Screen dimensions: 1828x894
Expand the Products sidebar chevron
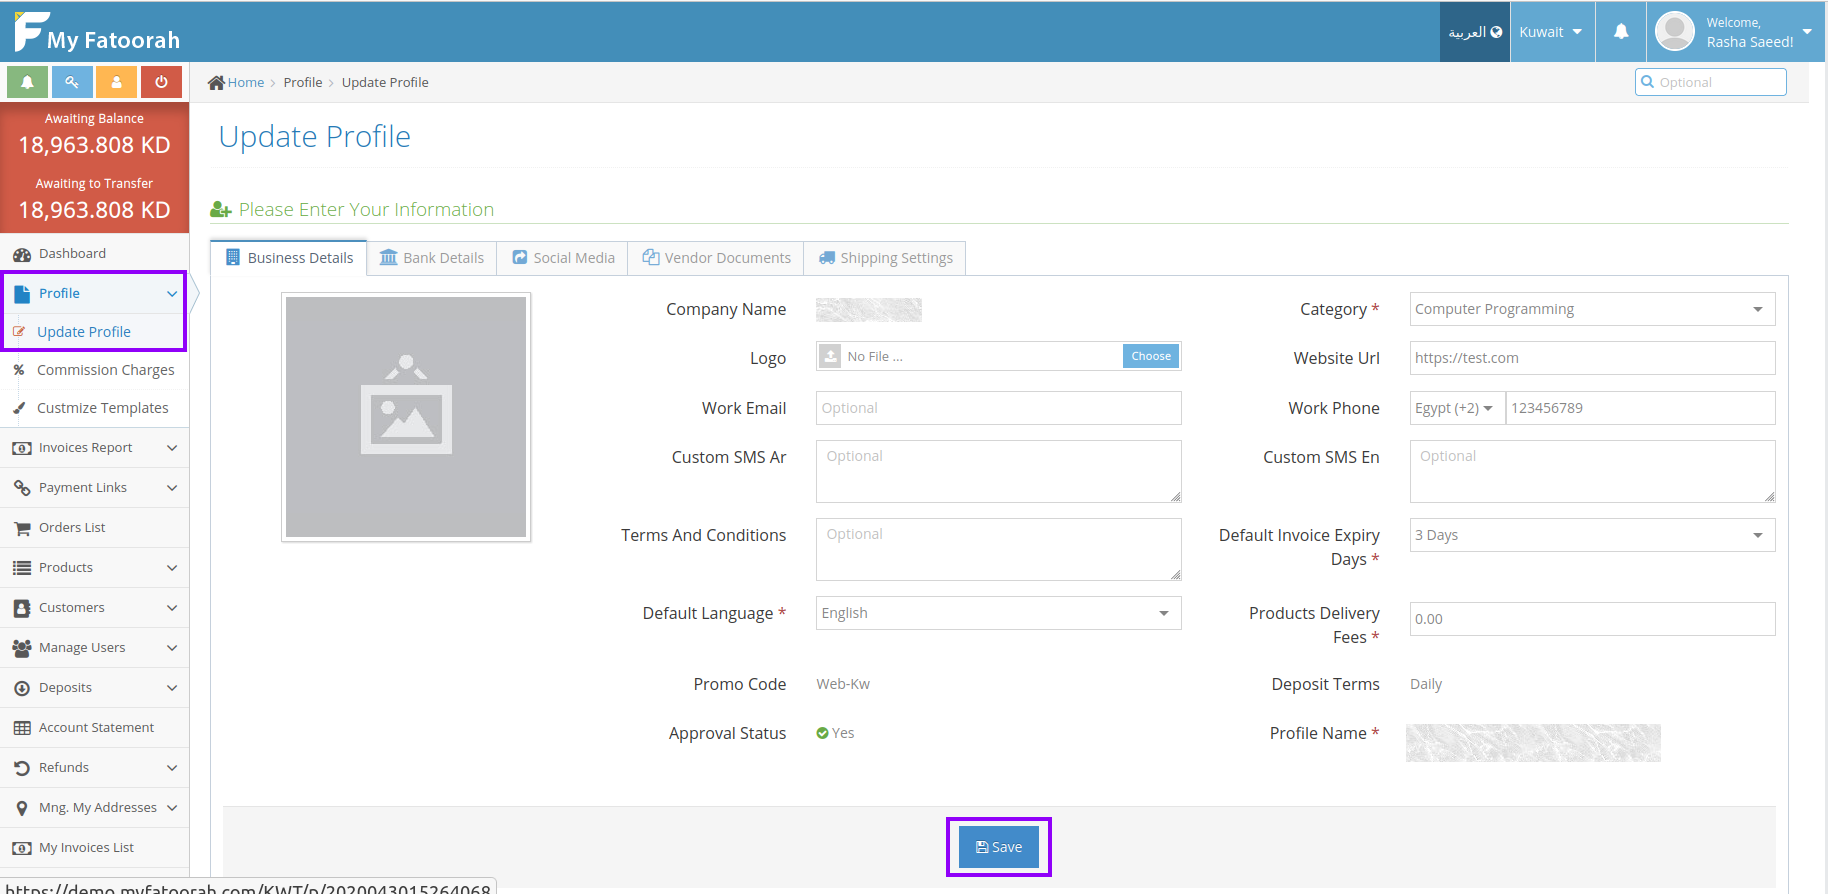pyautogui.click(x=172, y=568)
